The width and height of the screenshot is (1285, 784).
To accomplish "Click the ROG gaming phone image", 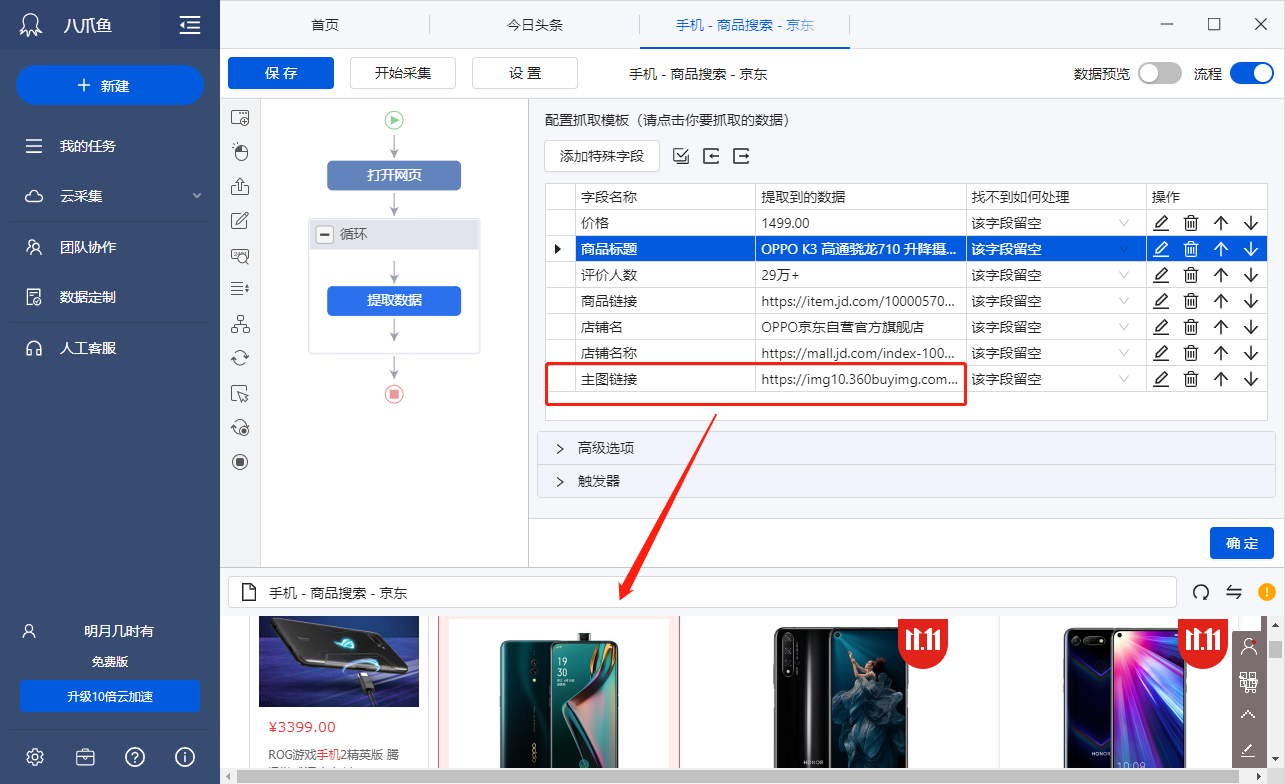I will [339, 662].
